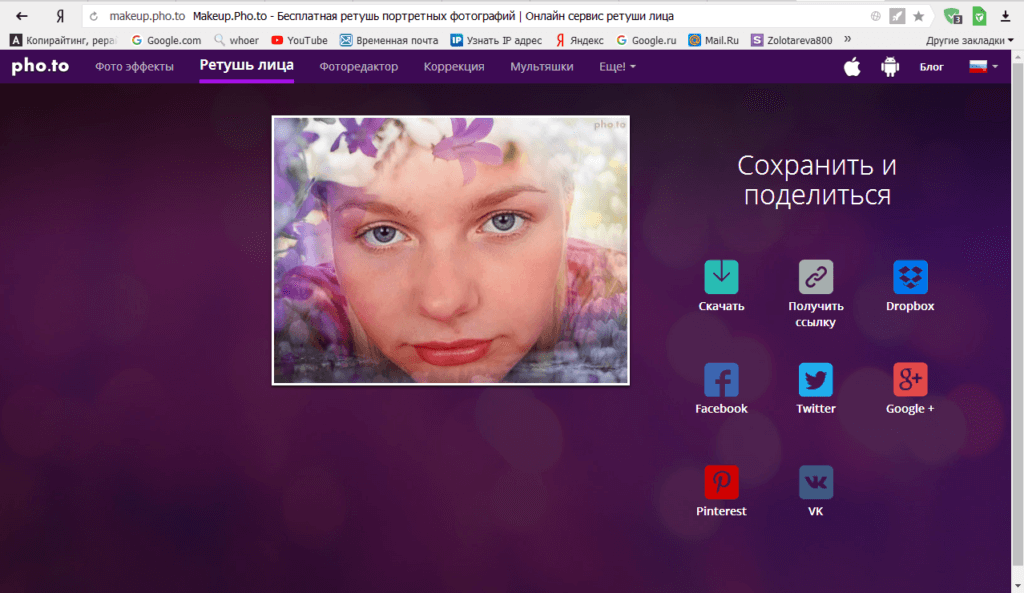
Task: Open the Временная почта bookmark
Action: pos(389,40)
